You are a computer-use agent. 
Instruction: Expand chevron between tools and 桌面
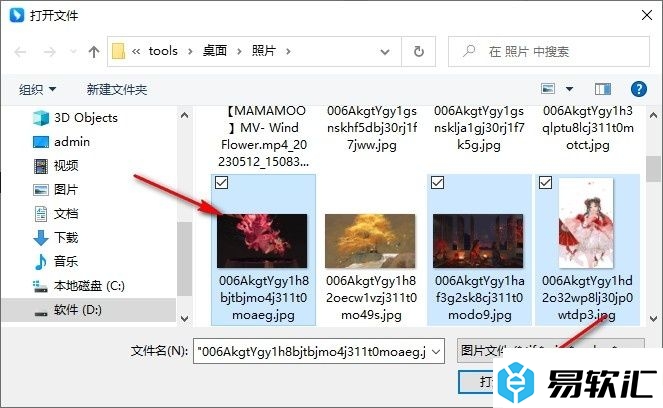(x=190, y=52)
